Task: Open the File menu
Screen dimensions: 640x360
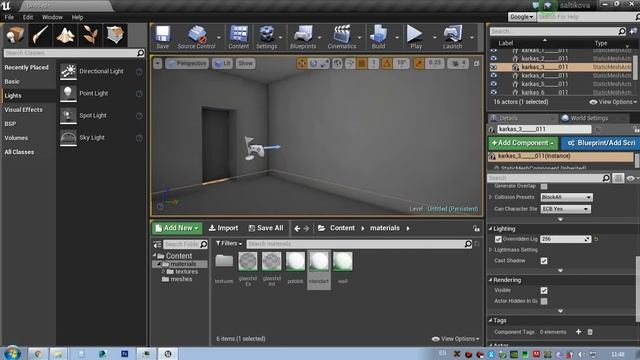Action: click(9, 17)
